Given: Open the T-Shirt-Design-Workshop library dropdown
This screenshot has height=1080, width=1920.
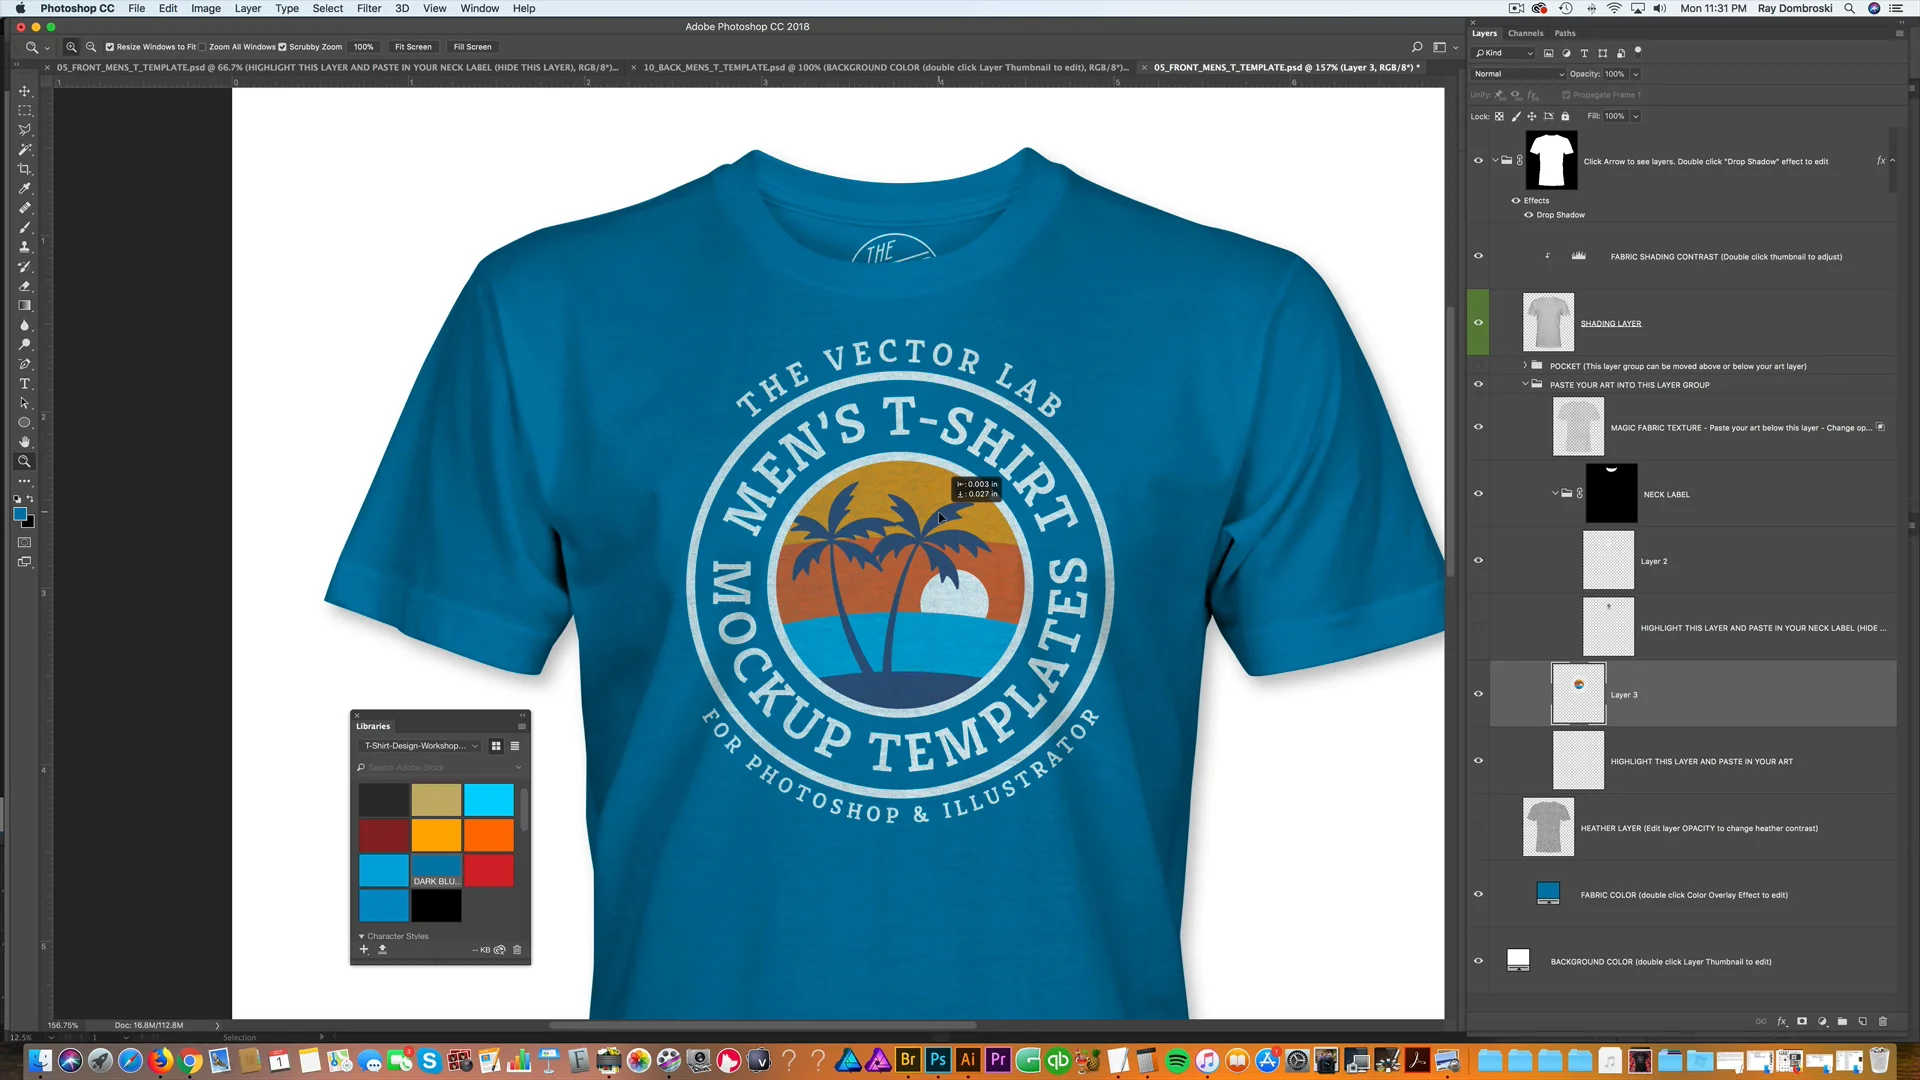Looking at the screenshot, I should 420,746.
